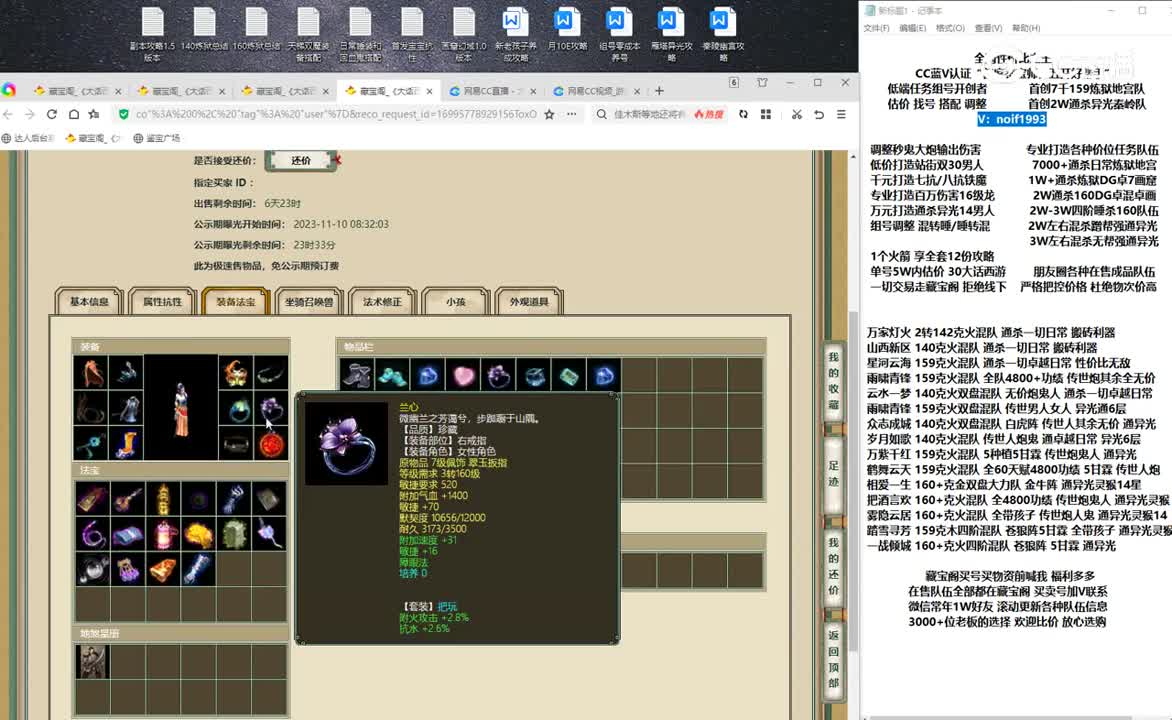Click 返回顶部 side button

(x=833, y=659)
